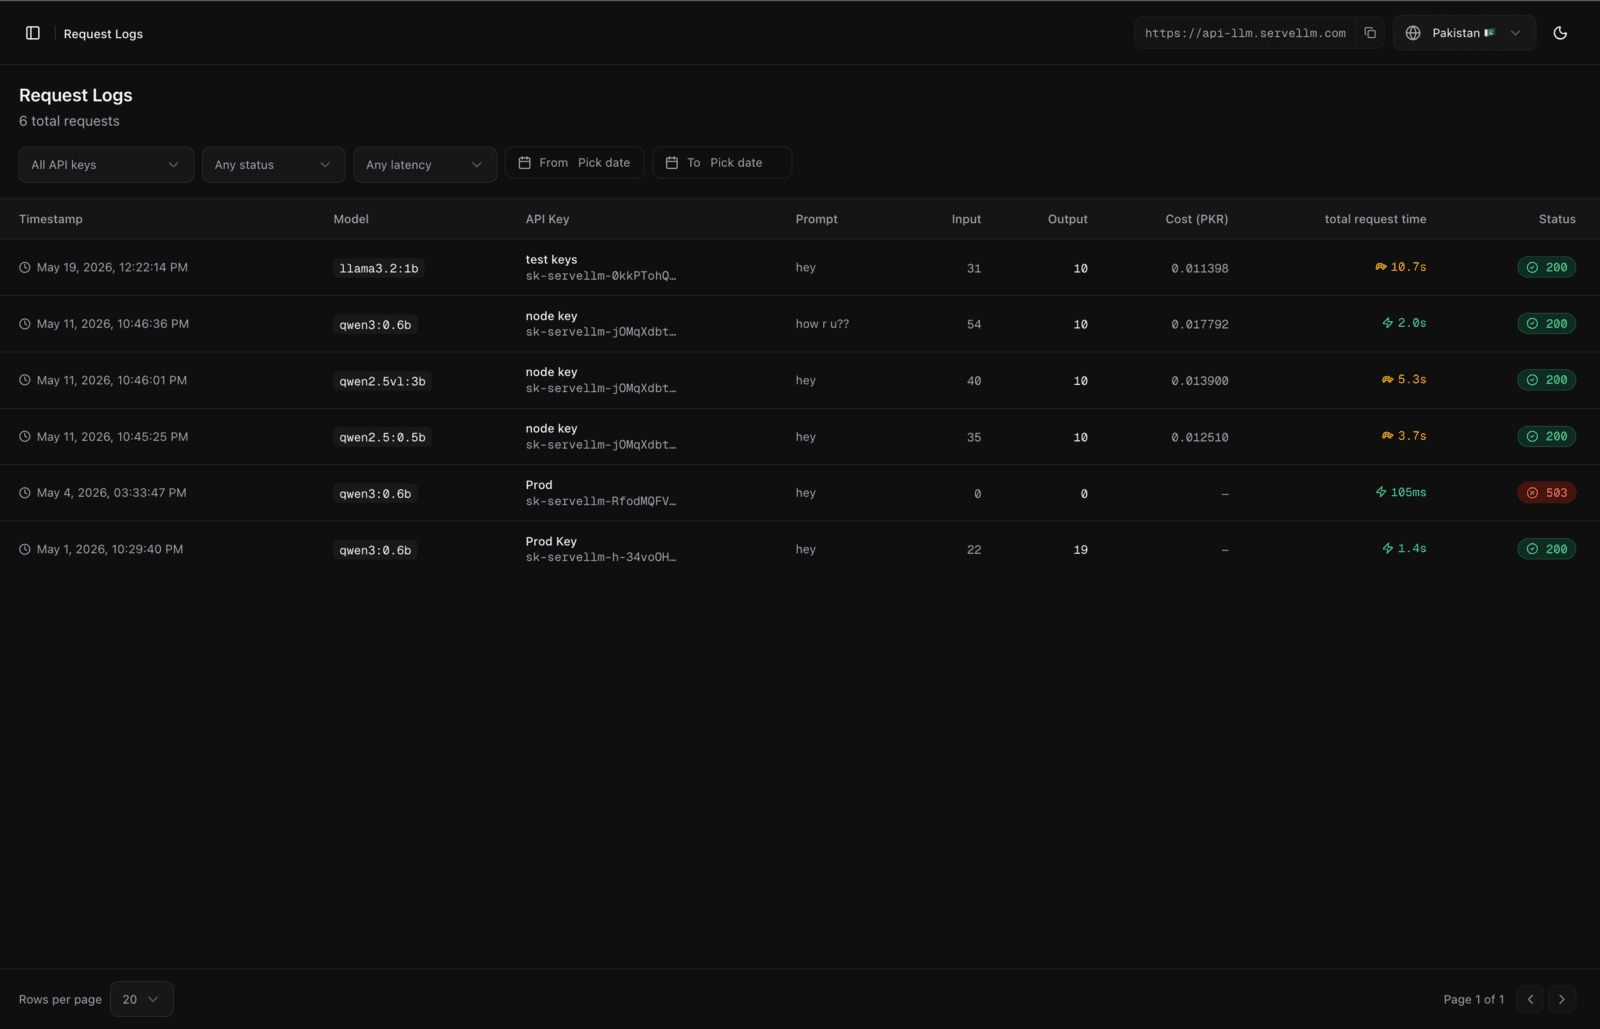Click clock icon on 10:45:25 PM row

pos(25,437)
